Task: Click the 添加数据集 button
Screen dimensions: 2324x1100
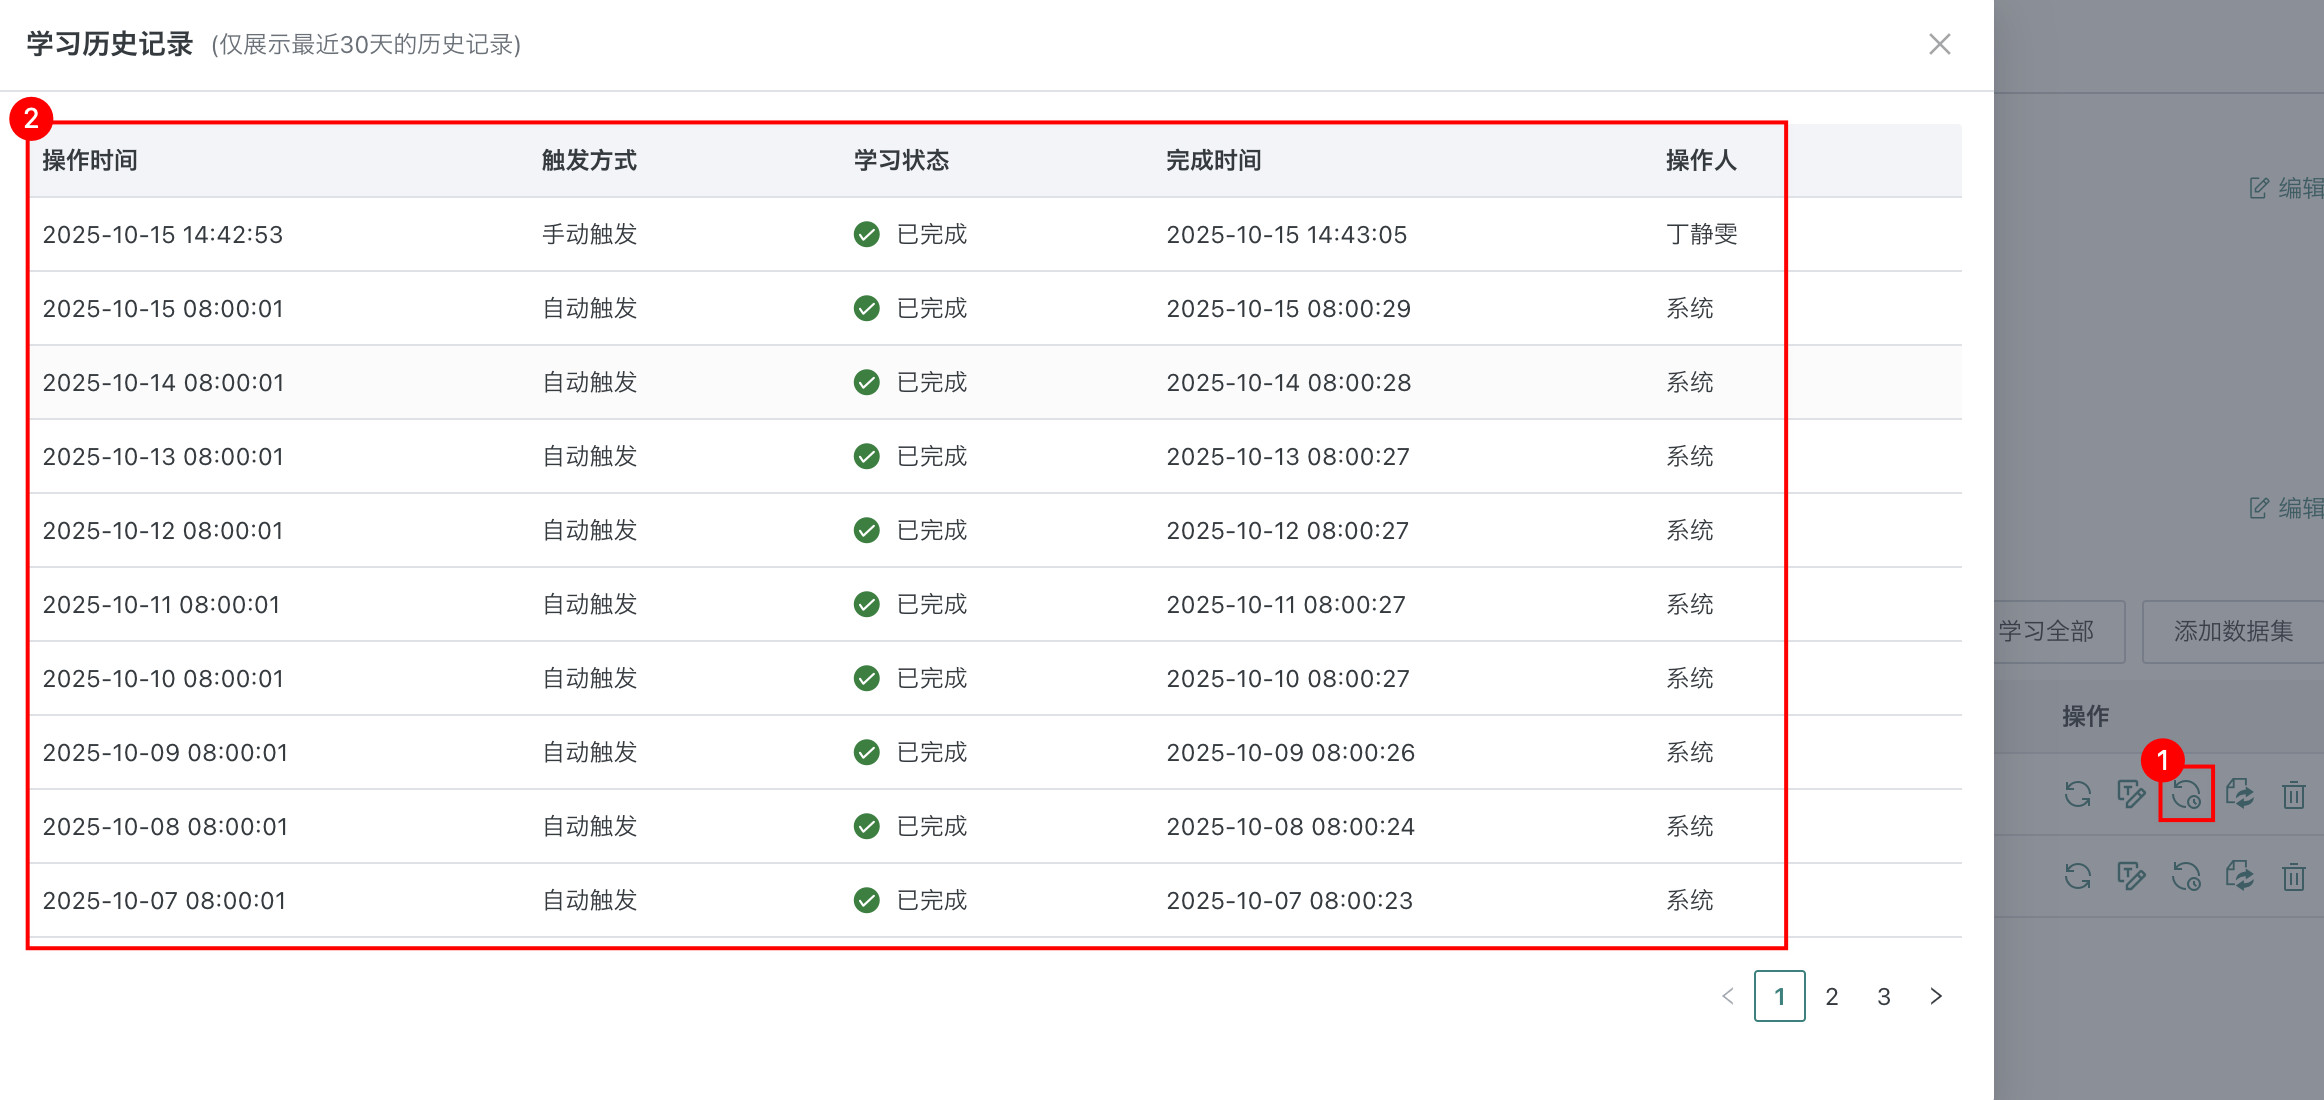Action: pos(2233,631)
